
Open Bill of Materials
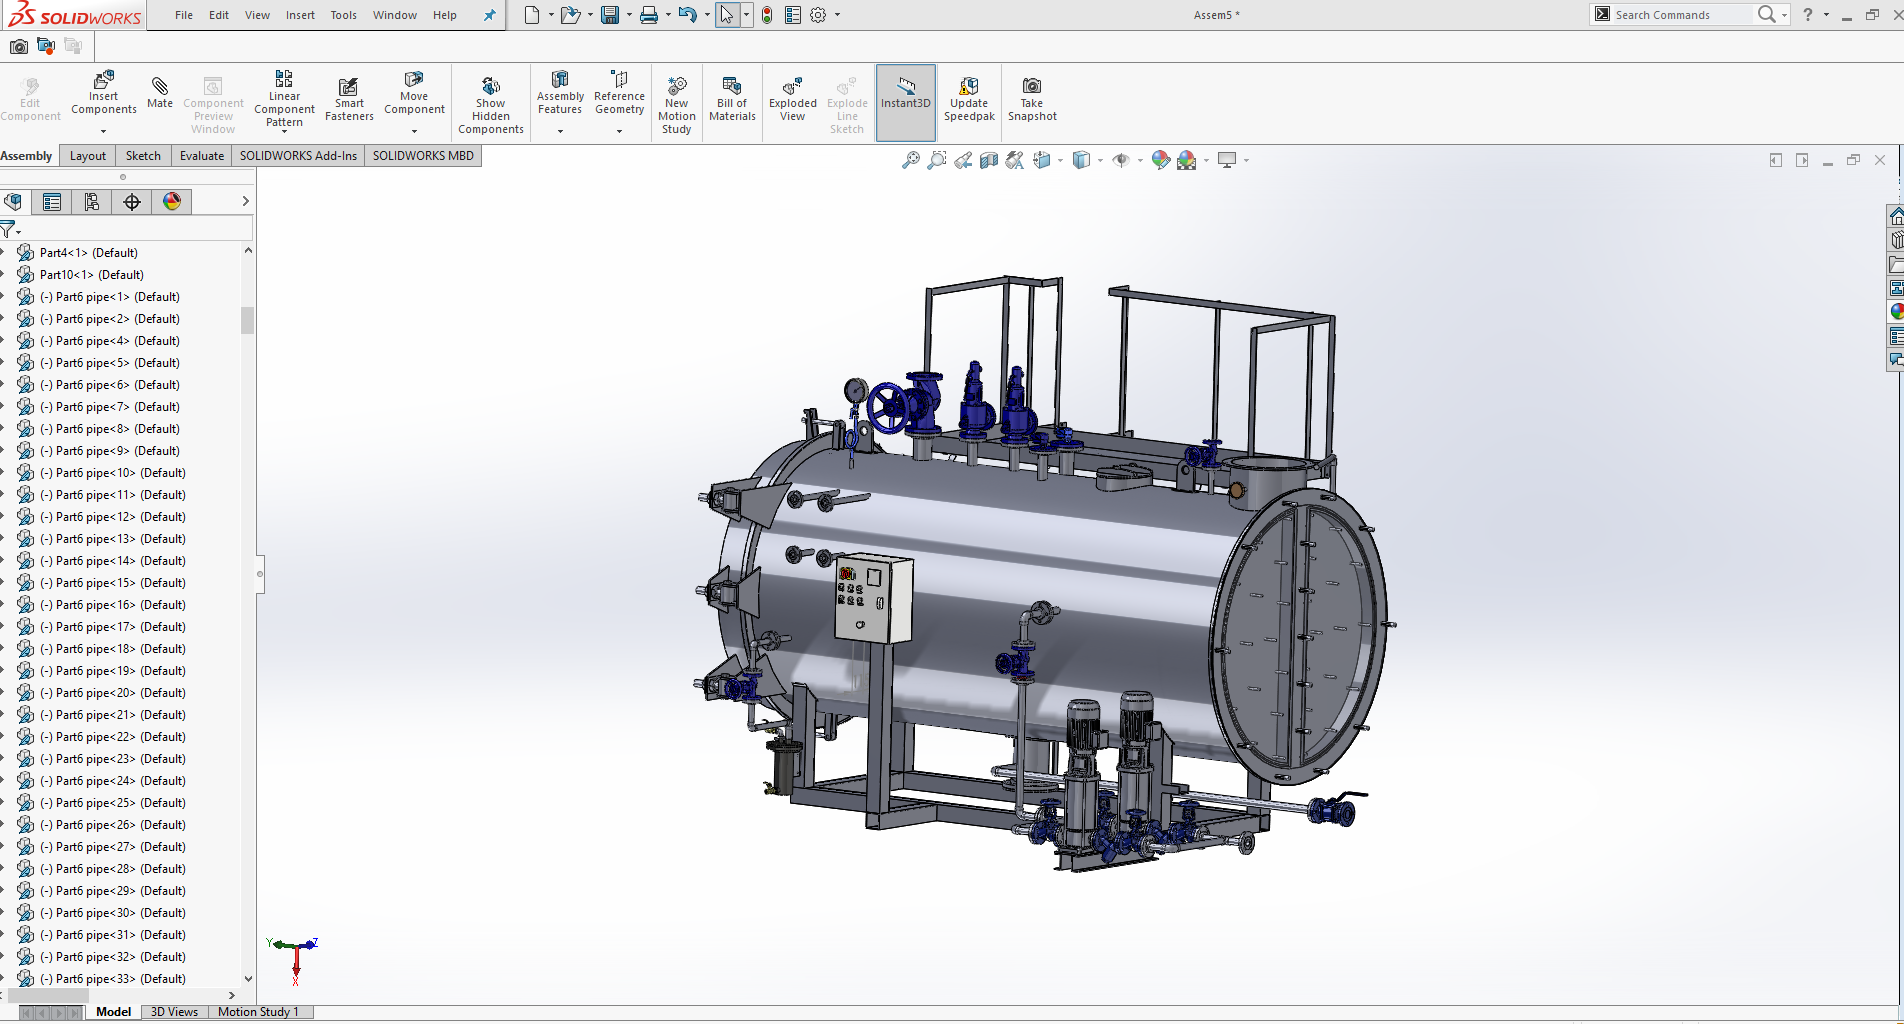732,99
